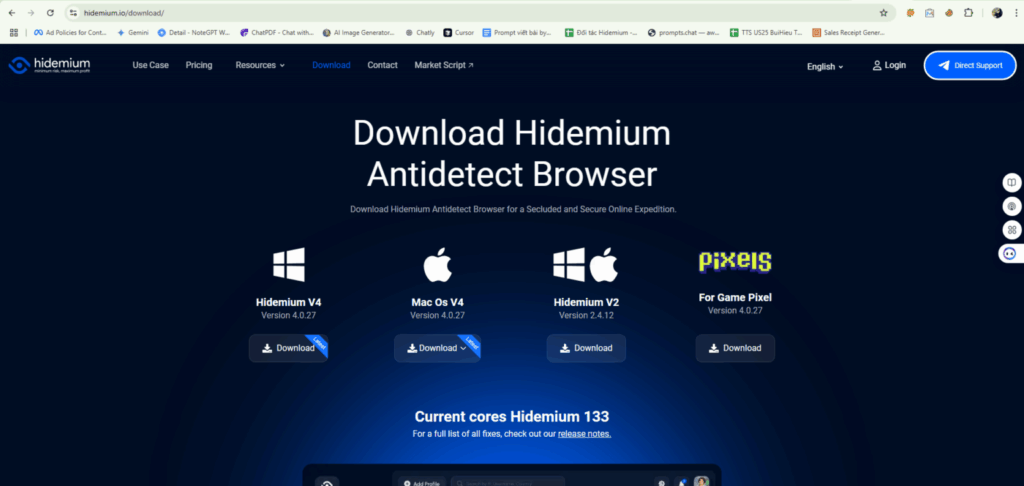The height and width of the screenshot is (486, 1024).
Task: Open the Prompt viết bài bookmark
Action: click(519, 32)
